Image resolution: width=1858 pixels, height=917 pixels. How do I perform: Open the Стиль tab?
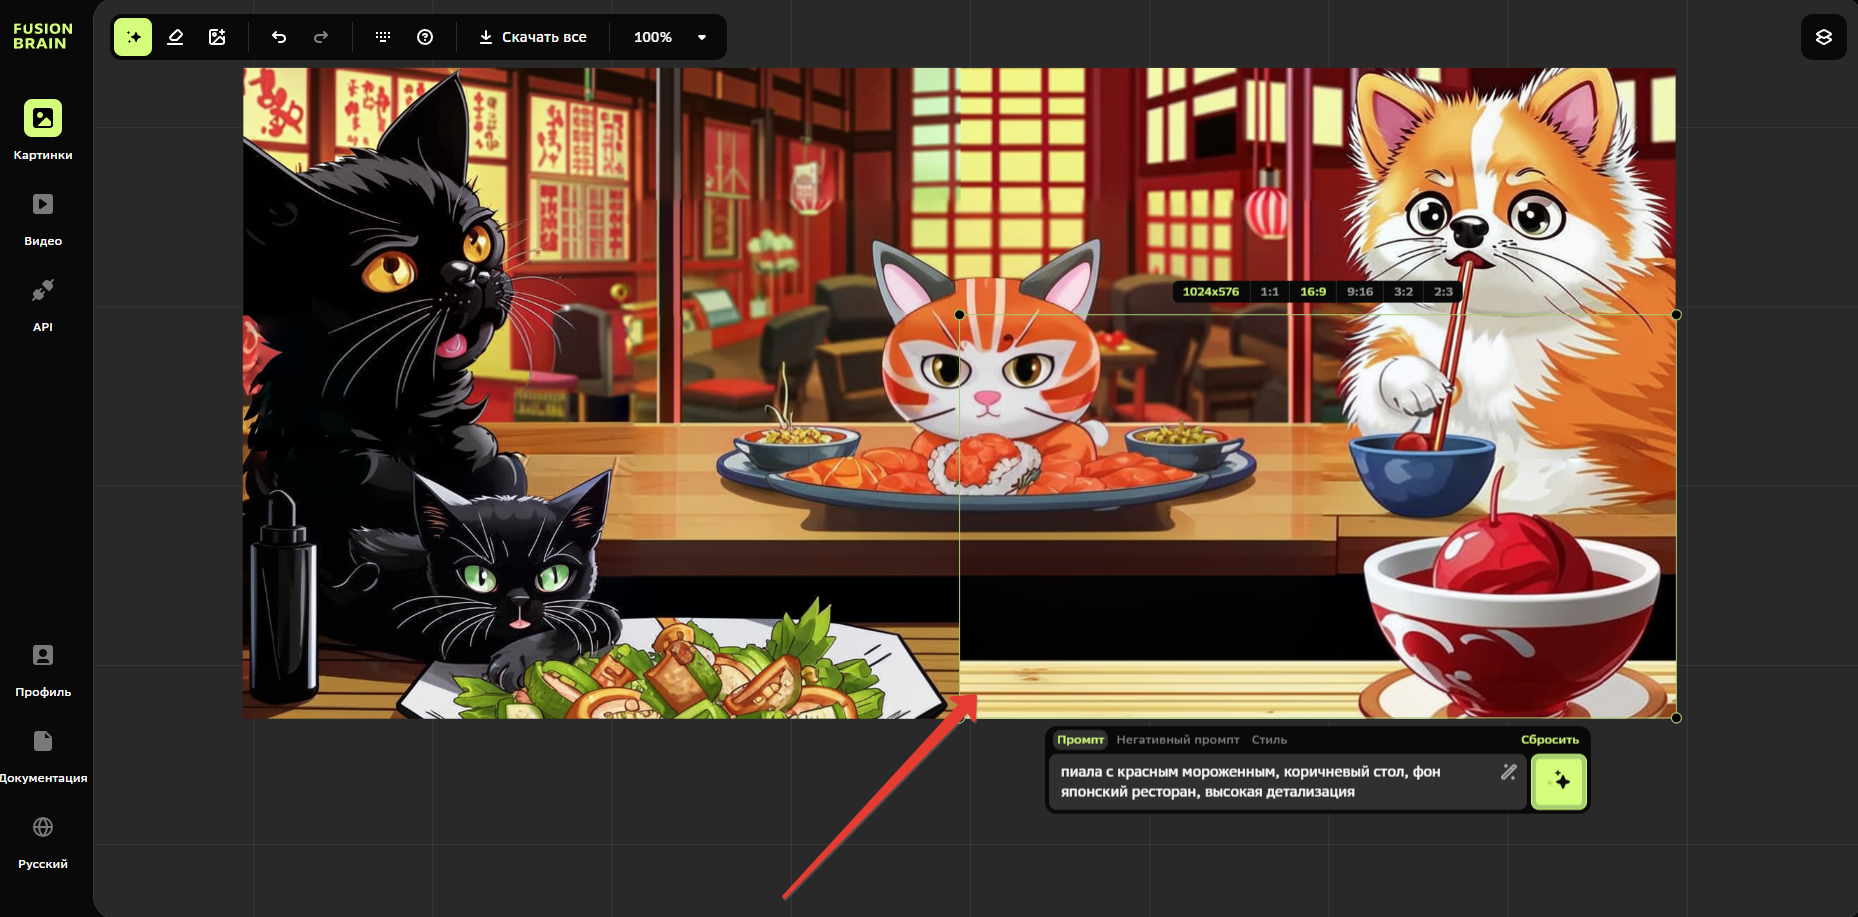point(1269,740)
